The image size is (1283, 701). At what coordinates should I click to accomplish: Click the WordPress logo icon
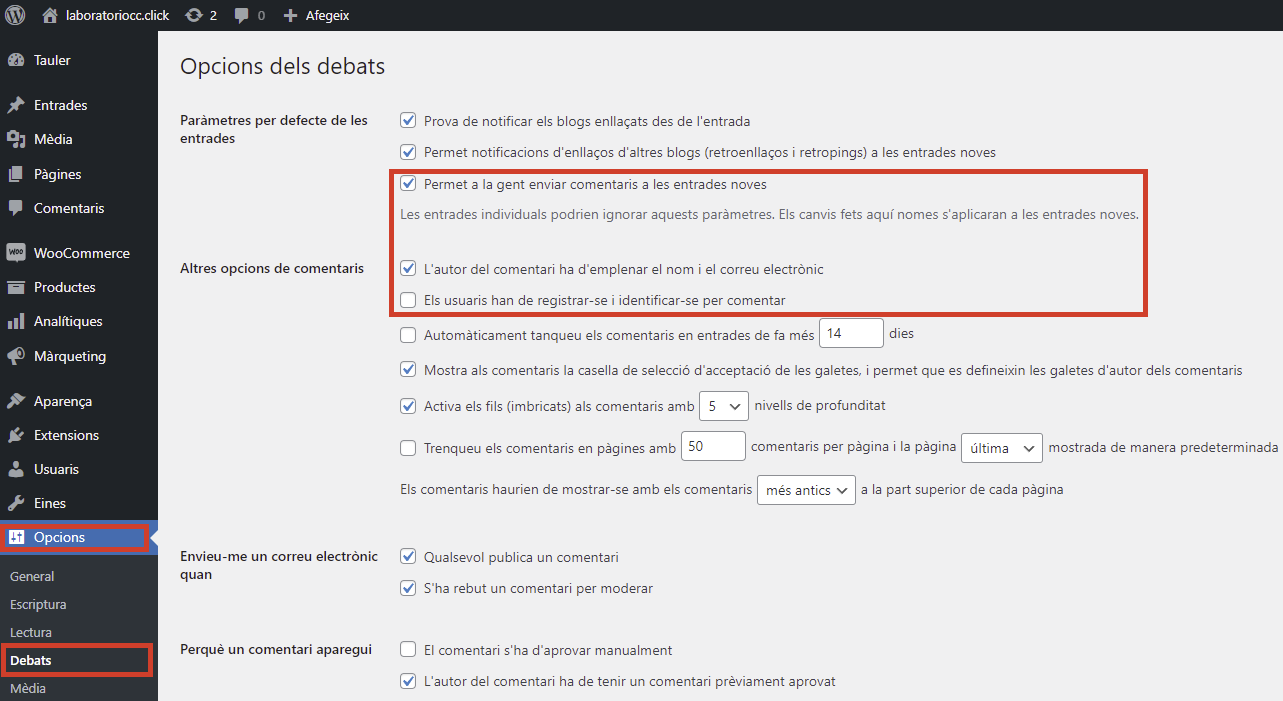[15, 15]
